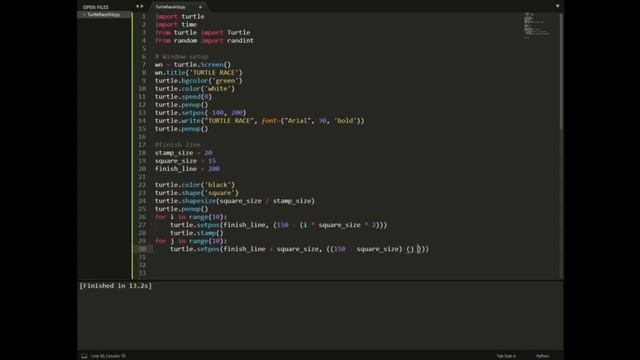Place cursor on line 'import time'
Image resolution: width=640 pixels, height=360 pixels.
tap(176, 24)
